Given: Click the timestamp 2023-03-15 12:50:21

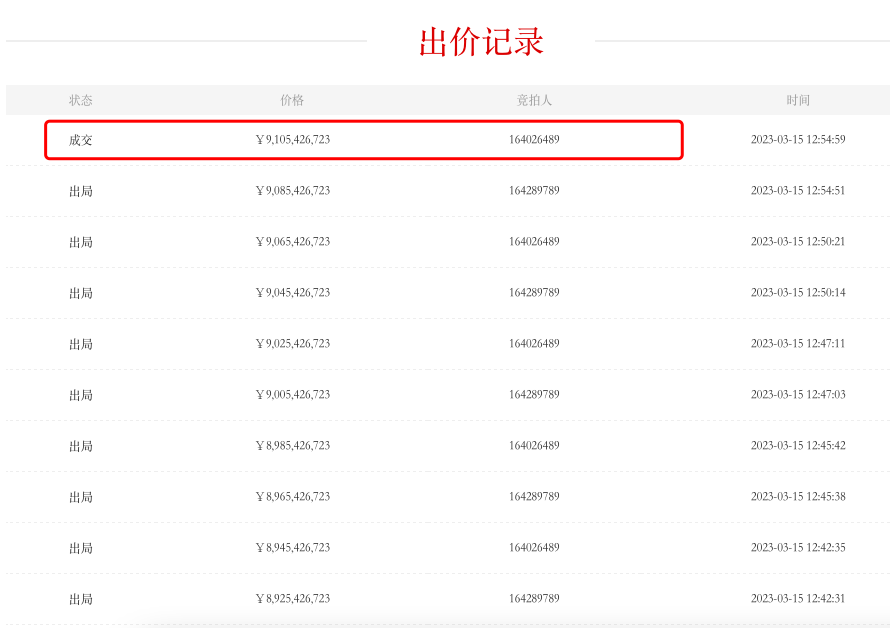Looking at the screenshot, I should [x=798, y=242].
